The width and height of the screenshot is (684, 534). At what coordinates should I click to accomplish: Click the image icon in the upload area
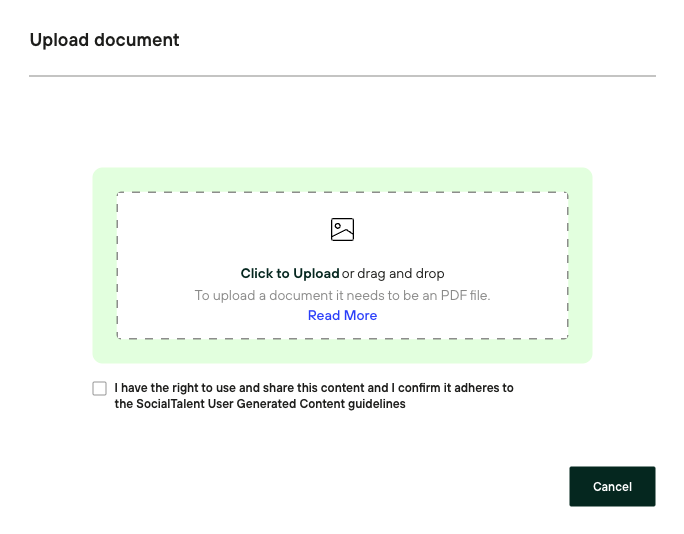(x=342, y=230)
